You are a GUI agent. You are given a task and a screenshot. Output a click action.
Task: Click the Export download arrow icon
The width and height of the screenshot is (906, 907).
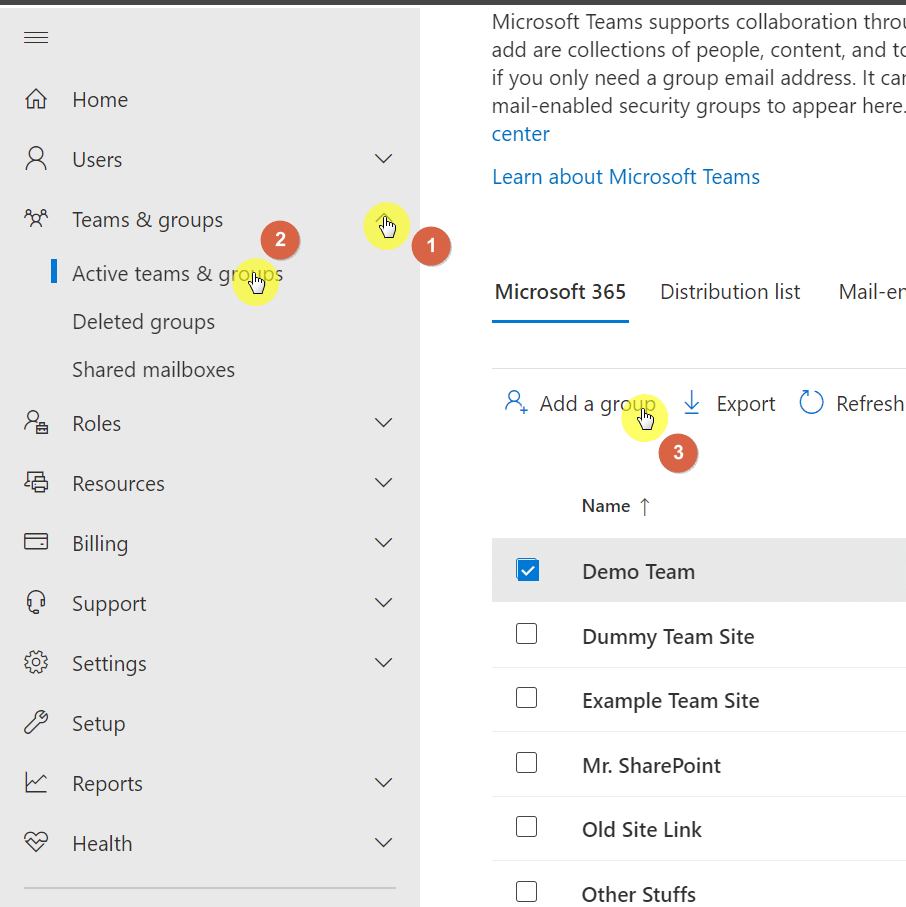[691, 403]
